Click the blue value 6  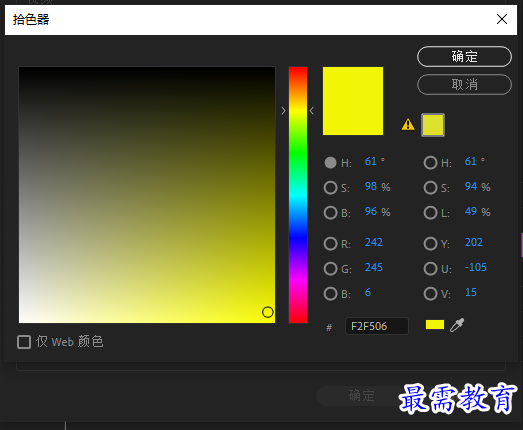368,293
